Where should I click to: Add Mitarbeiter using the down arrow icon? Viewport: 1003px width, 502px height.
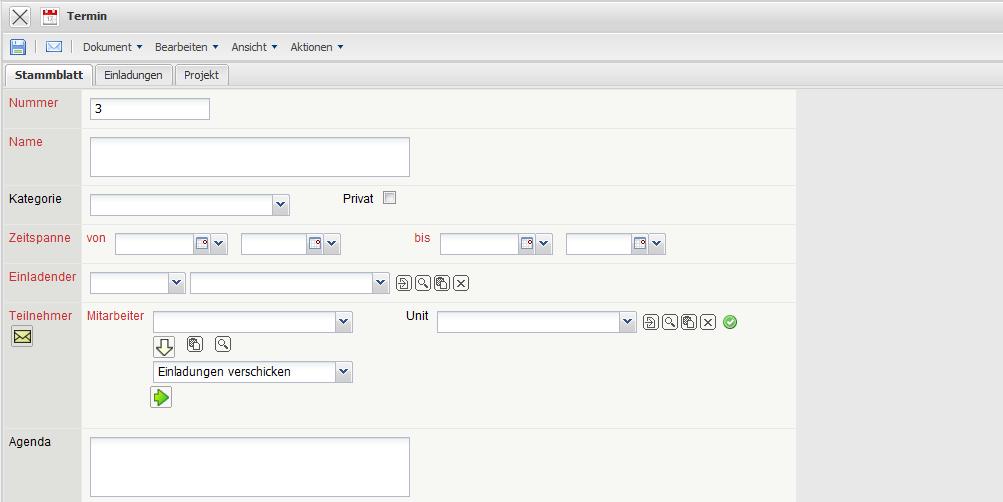(x=164, y=347)
